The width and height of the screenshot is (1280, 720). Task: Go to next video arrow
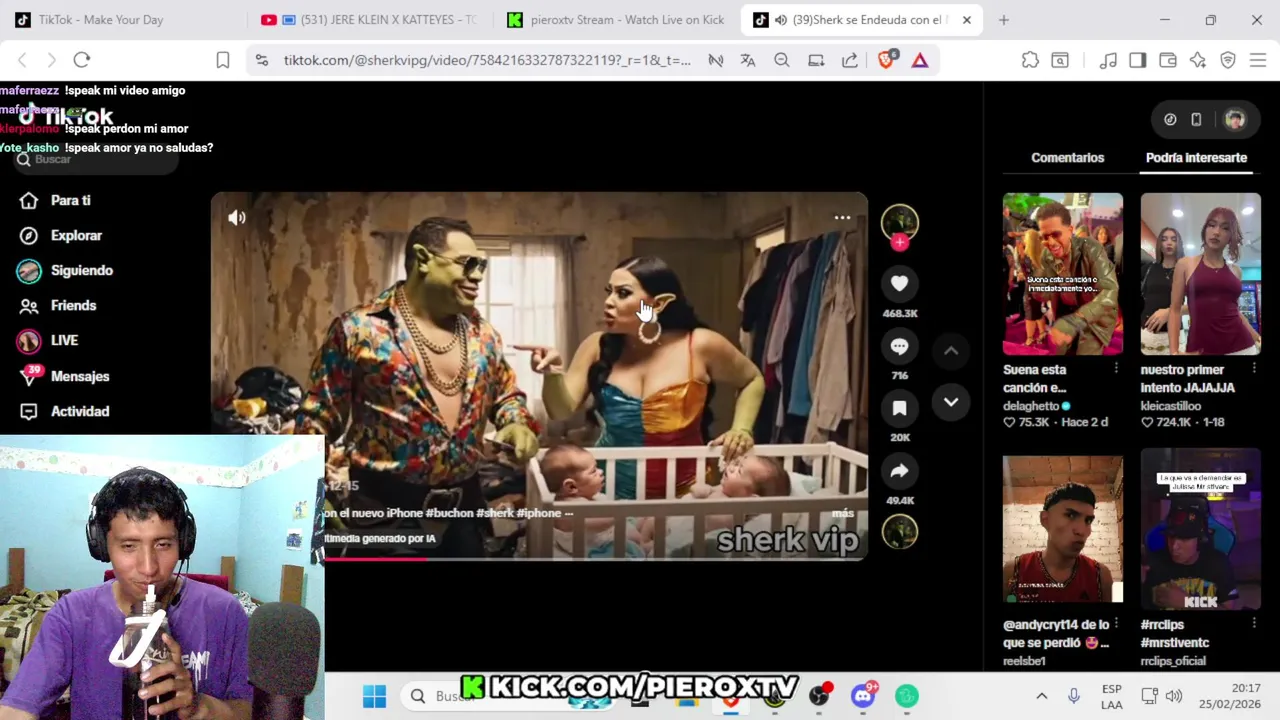951,402
